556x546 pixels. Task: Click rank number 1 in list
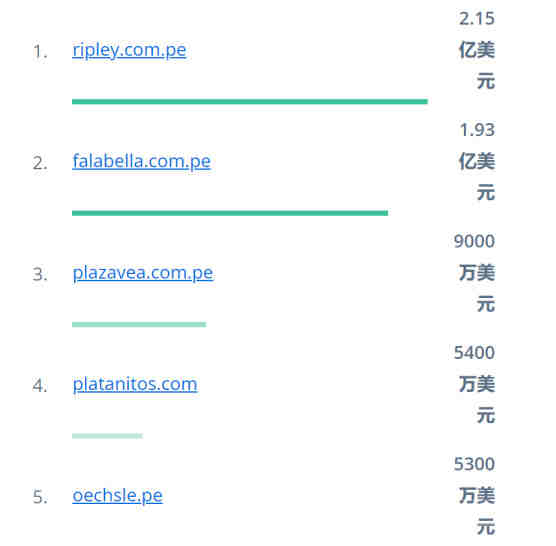pos(40,52)
